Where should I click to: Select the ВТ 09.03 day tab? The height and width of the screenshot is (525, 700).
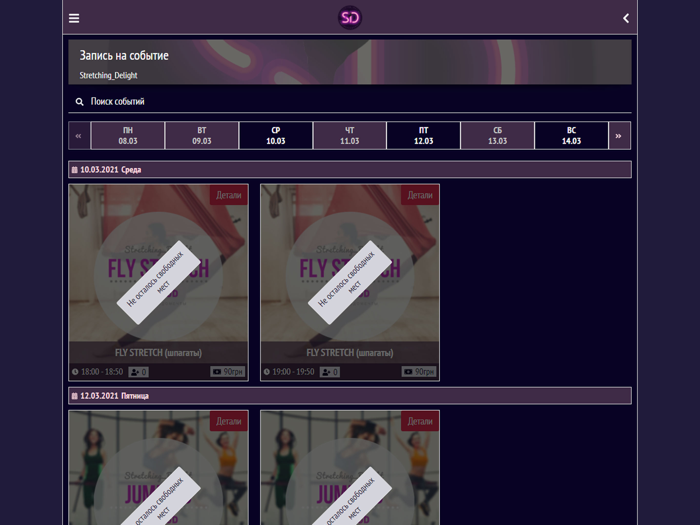(202, 136)
